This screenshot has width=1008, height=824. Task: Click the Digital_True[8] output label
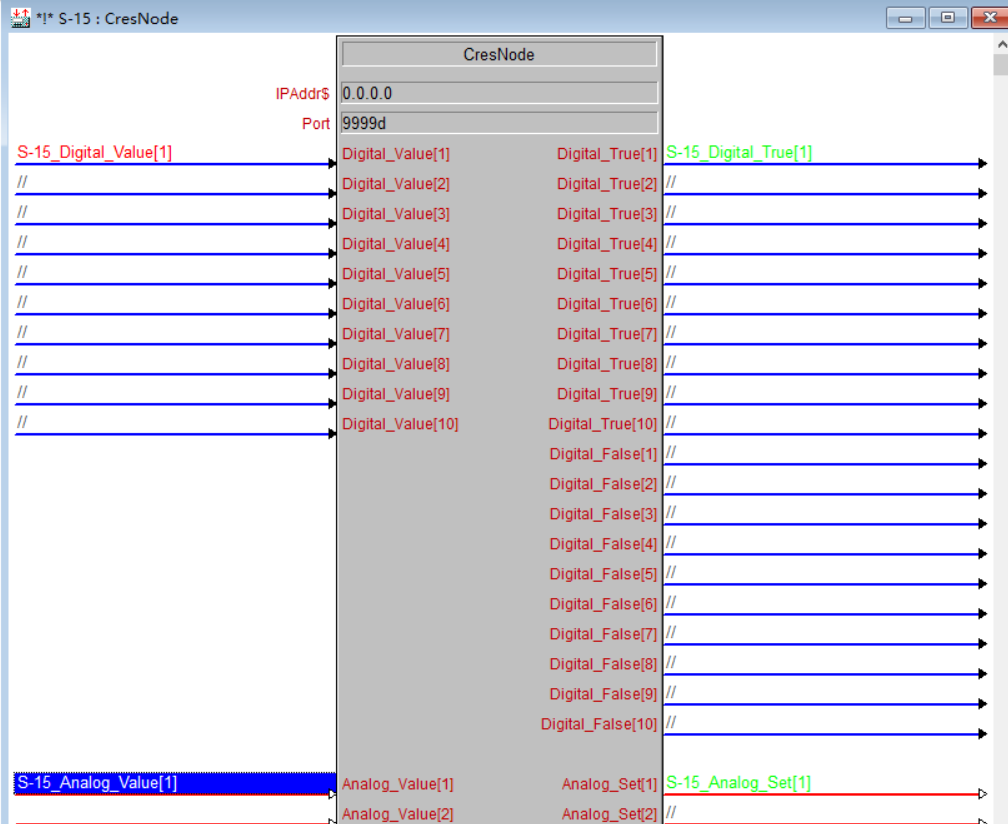607,364
